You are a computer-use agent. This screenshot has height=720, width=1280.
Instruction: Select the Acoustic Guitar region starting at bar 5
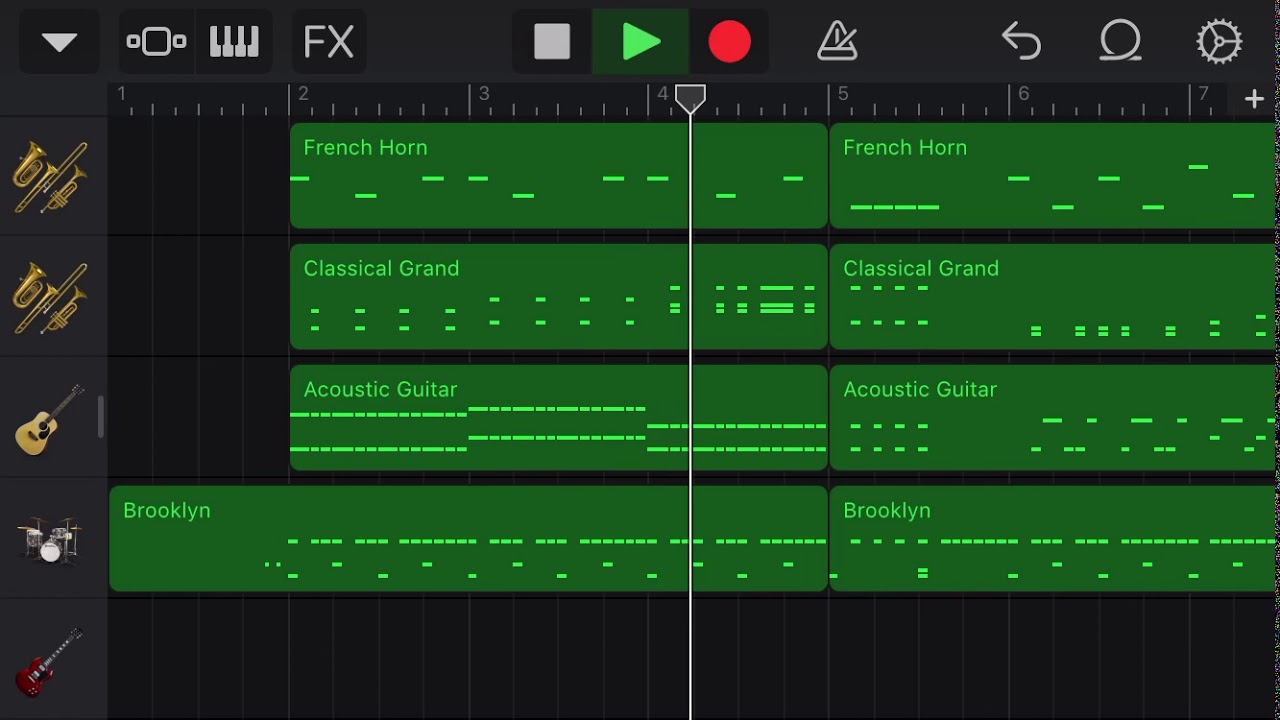pos(1053,418)
